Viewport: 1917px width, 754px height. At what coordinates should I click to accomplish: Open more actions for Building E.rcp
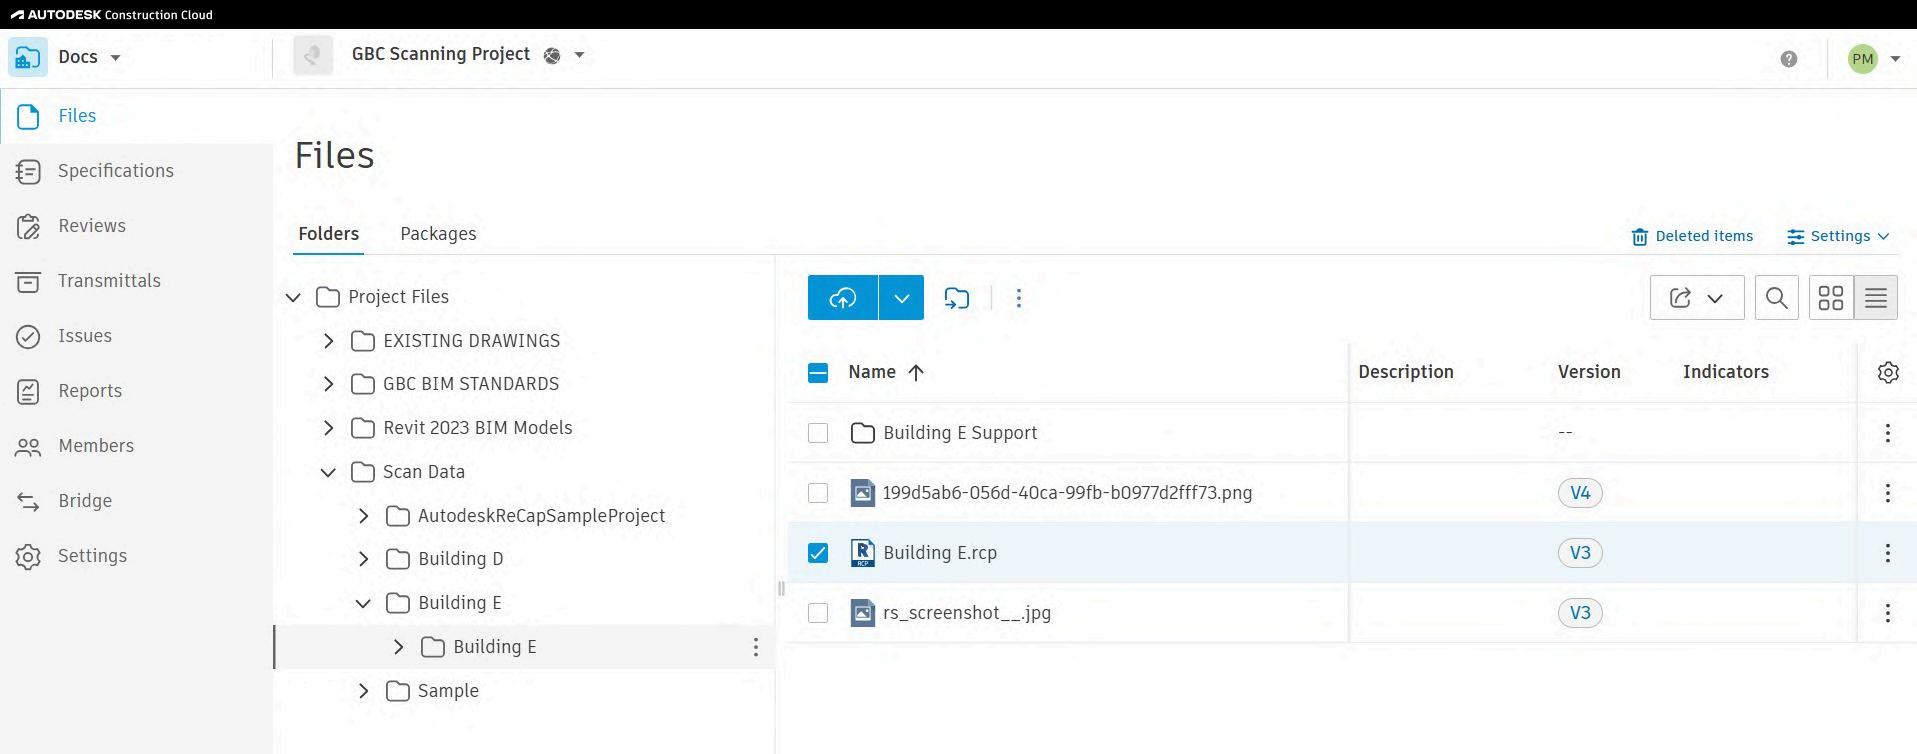coord(1888,553)
